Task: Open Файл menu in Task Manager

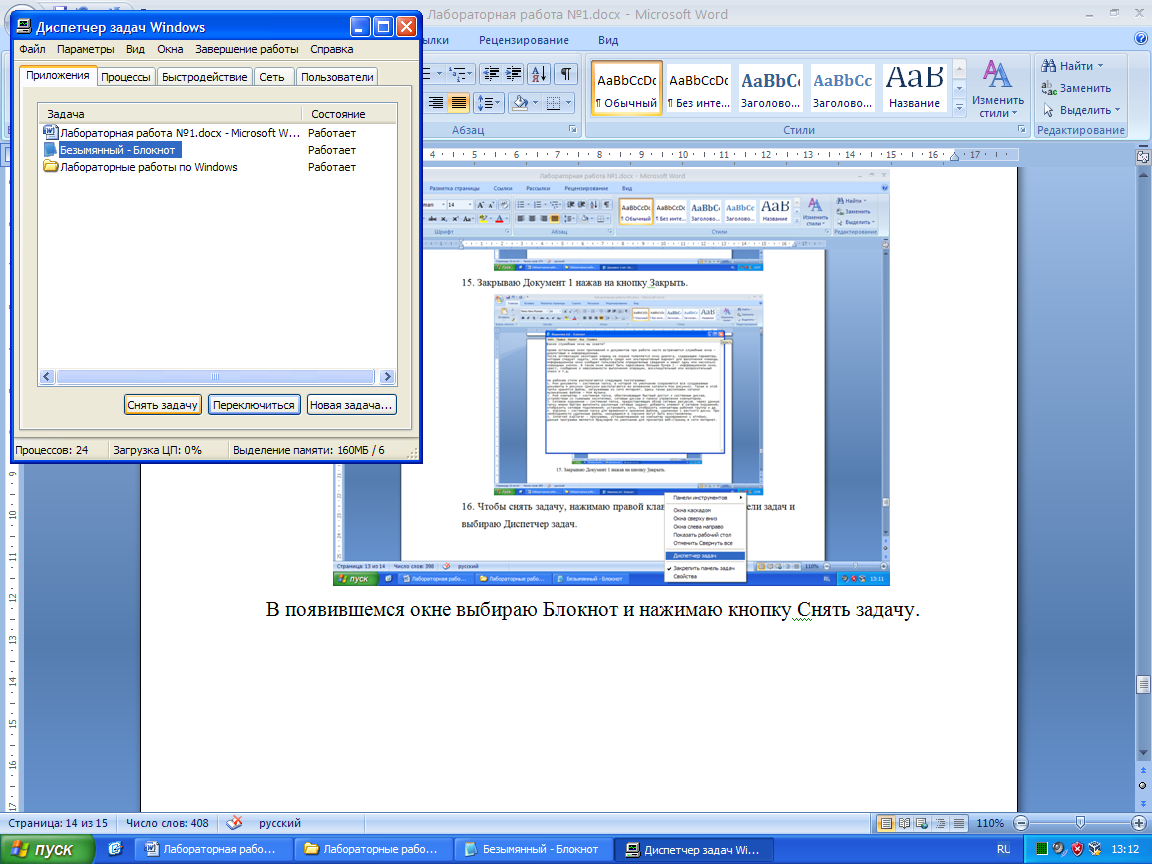Action: tap(32, 49)
